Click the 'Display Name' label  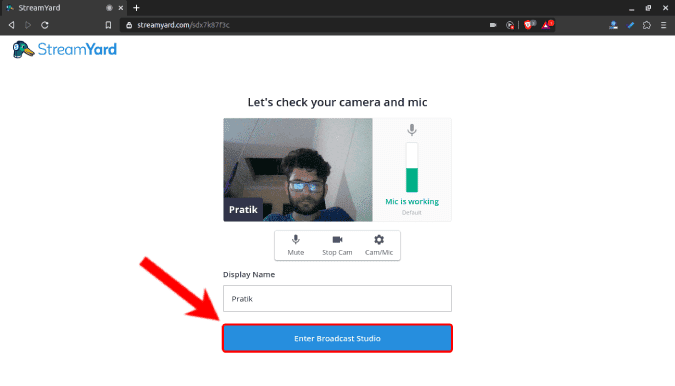[x=249, y=274]
